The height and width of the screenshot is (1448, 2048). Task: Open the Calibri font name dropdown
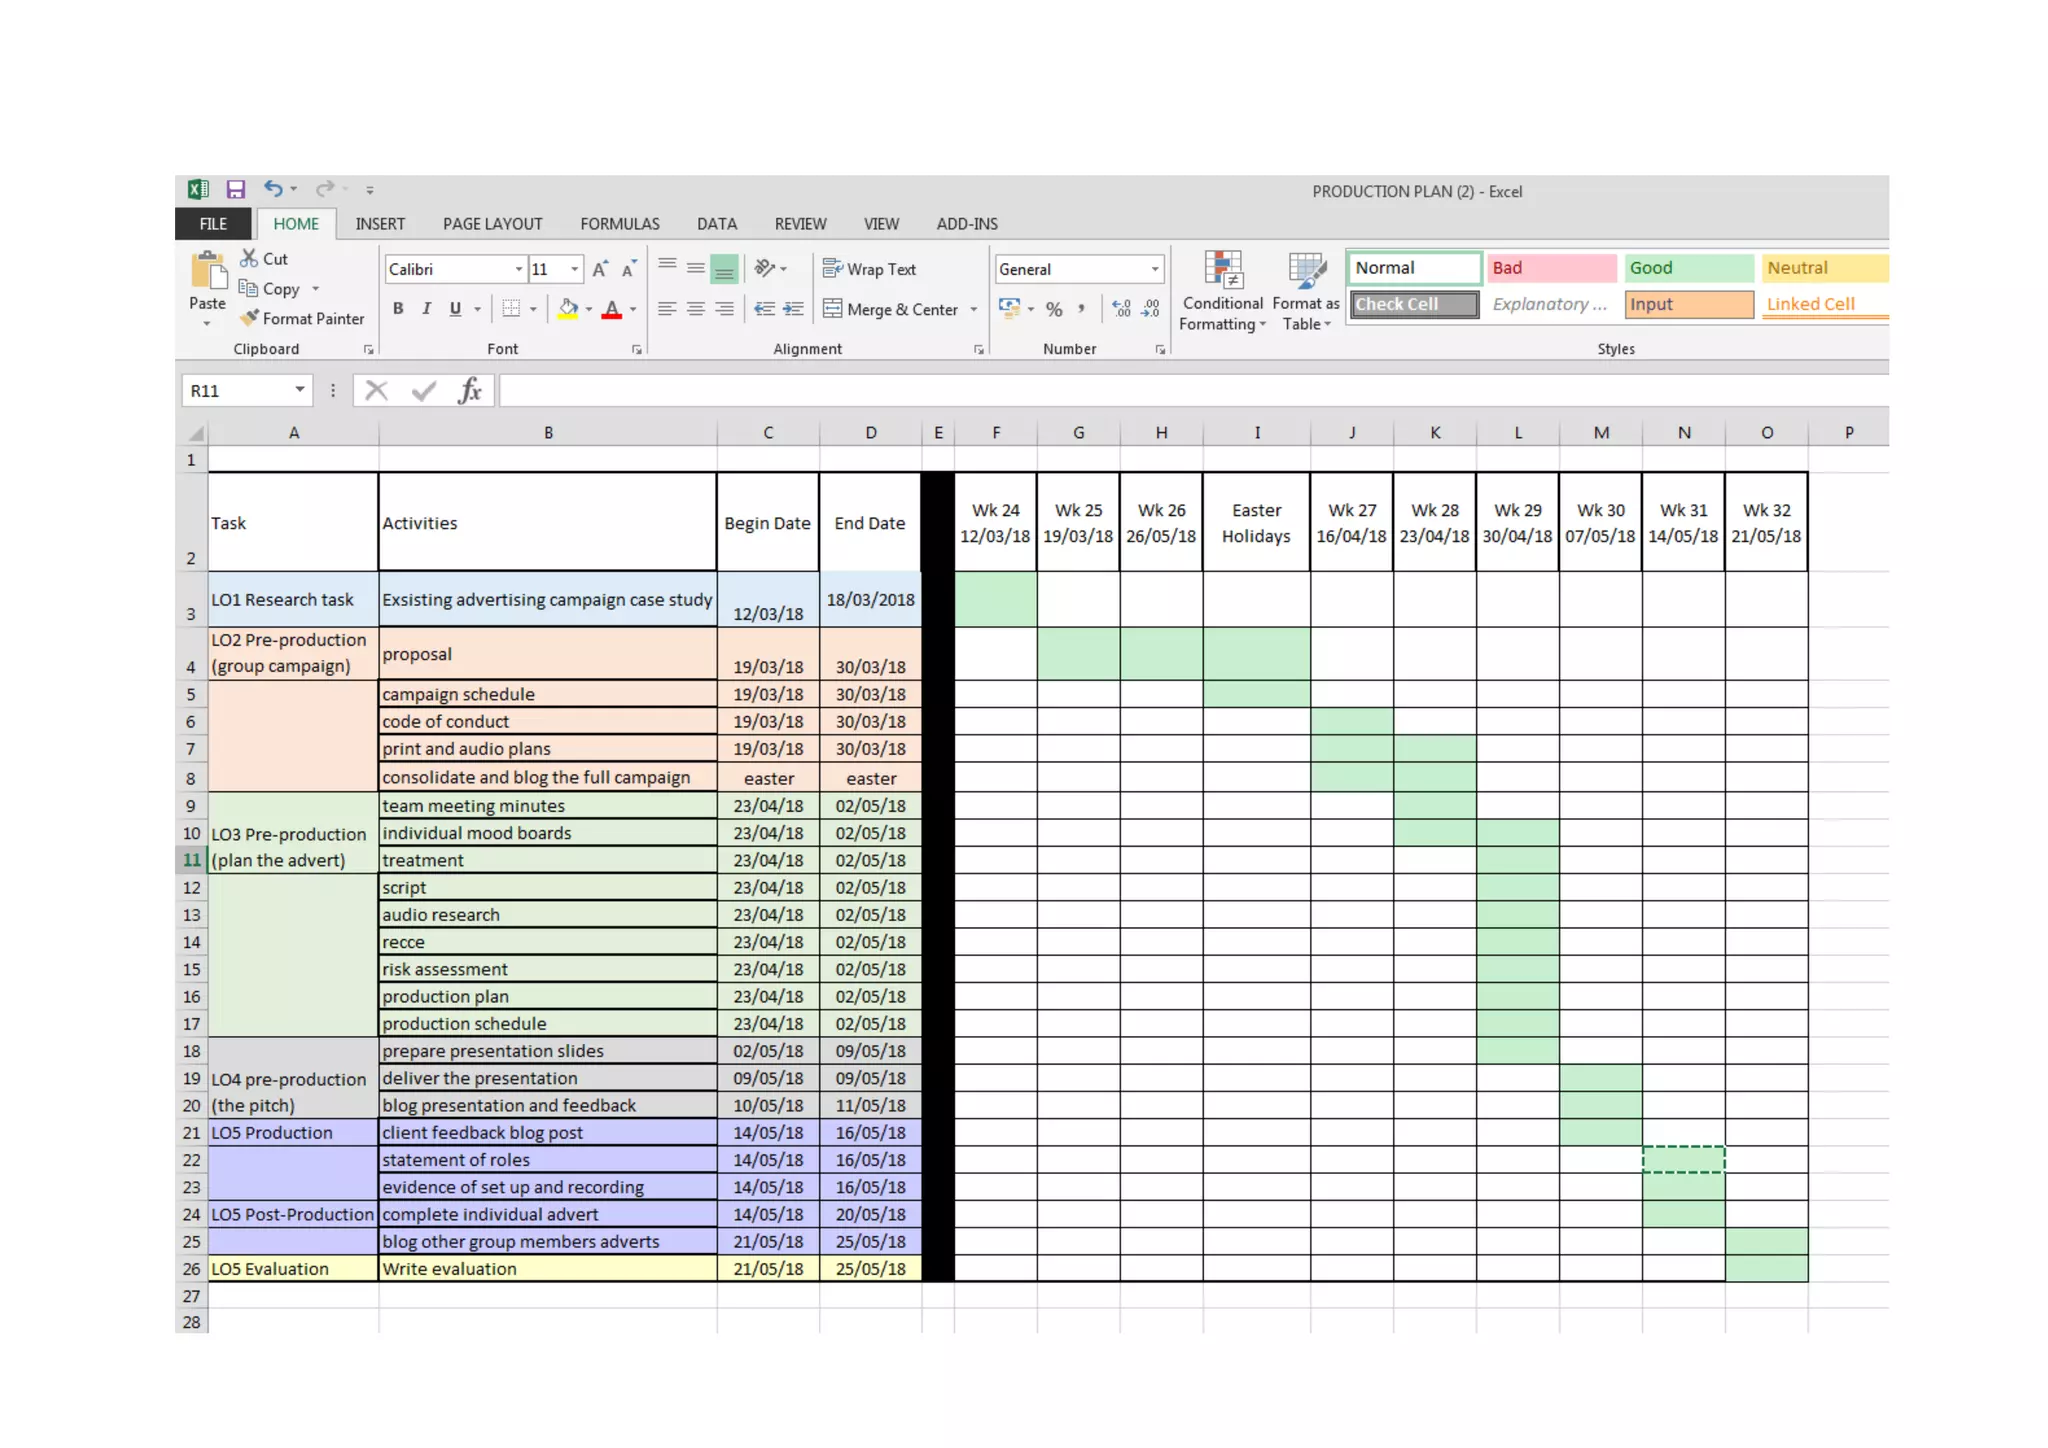(519, 269)
